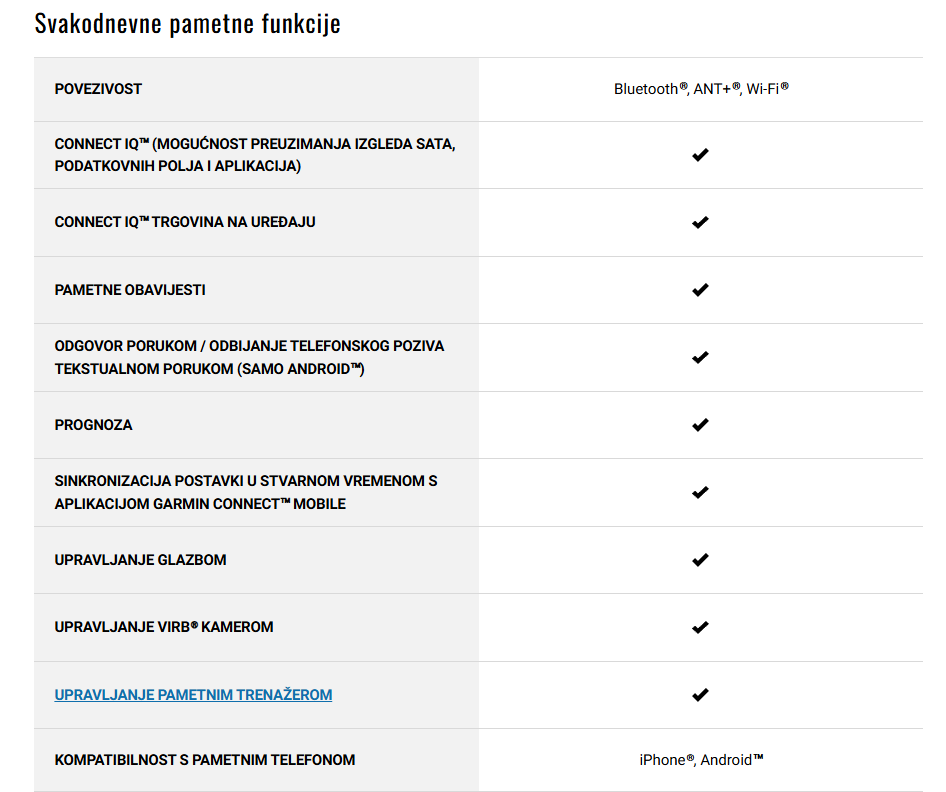Open the Upravljanje pametnim trenažerom link

click(193, 695)
